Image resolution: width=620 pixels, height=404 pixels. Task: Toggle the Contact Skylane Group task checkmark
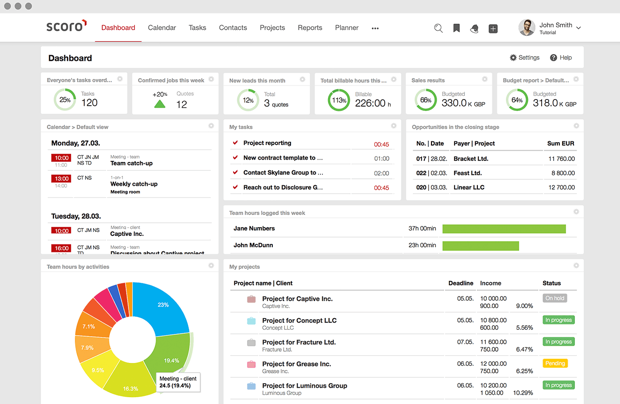235,172
